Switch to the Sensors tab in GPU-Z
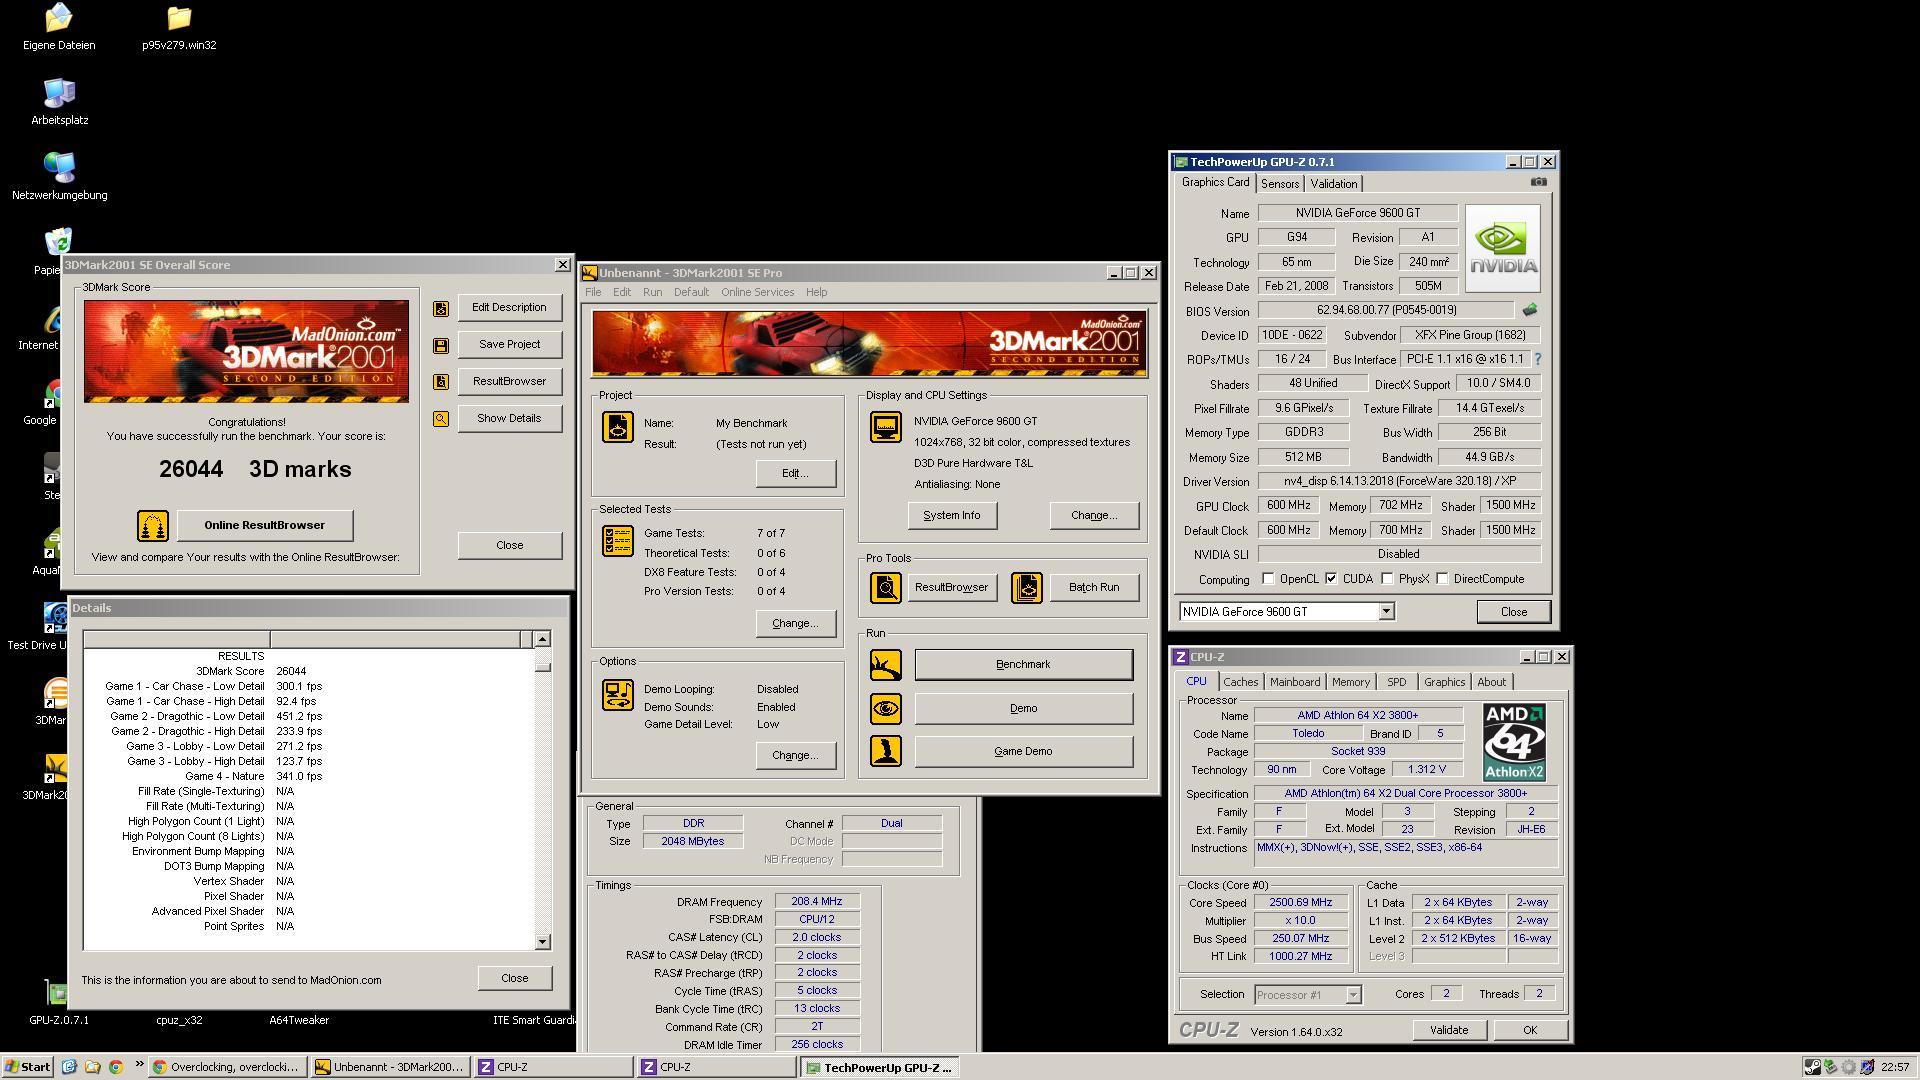 tap(1279, 184)
